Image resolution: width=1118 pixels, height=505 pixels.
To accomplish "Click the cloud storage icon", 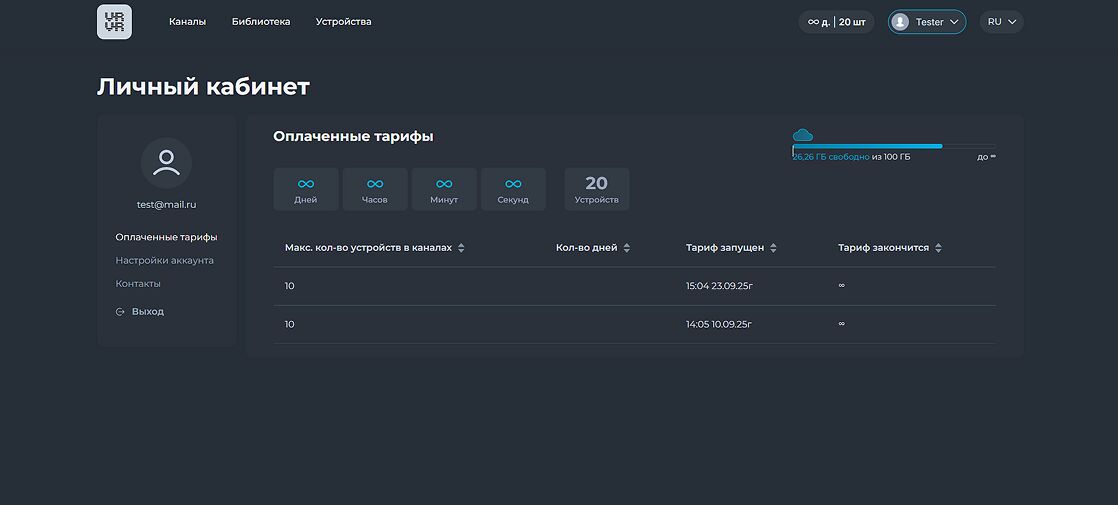I will (802, 135).
